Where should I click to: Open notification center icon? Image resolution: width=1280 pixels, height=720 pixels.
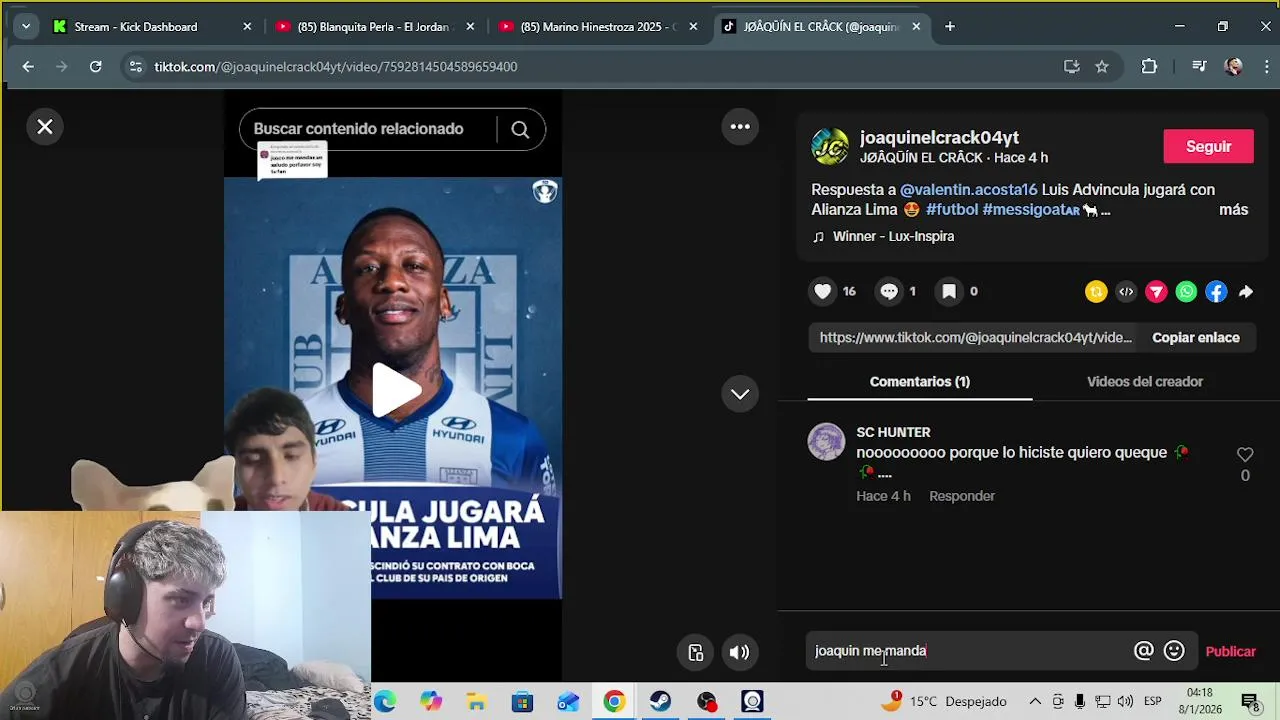[x=1250, y=702]
